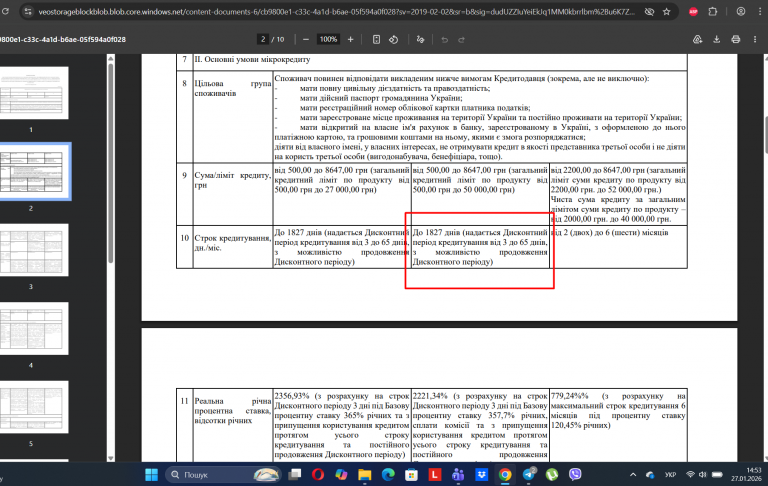Open the Chrome extensions puzzle icon
768x486 pixels.
click(713, 11)
